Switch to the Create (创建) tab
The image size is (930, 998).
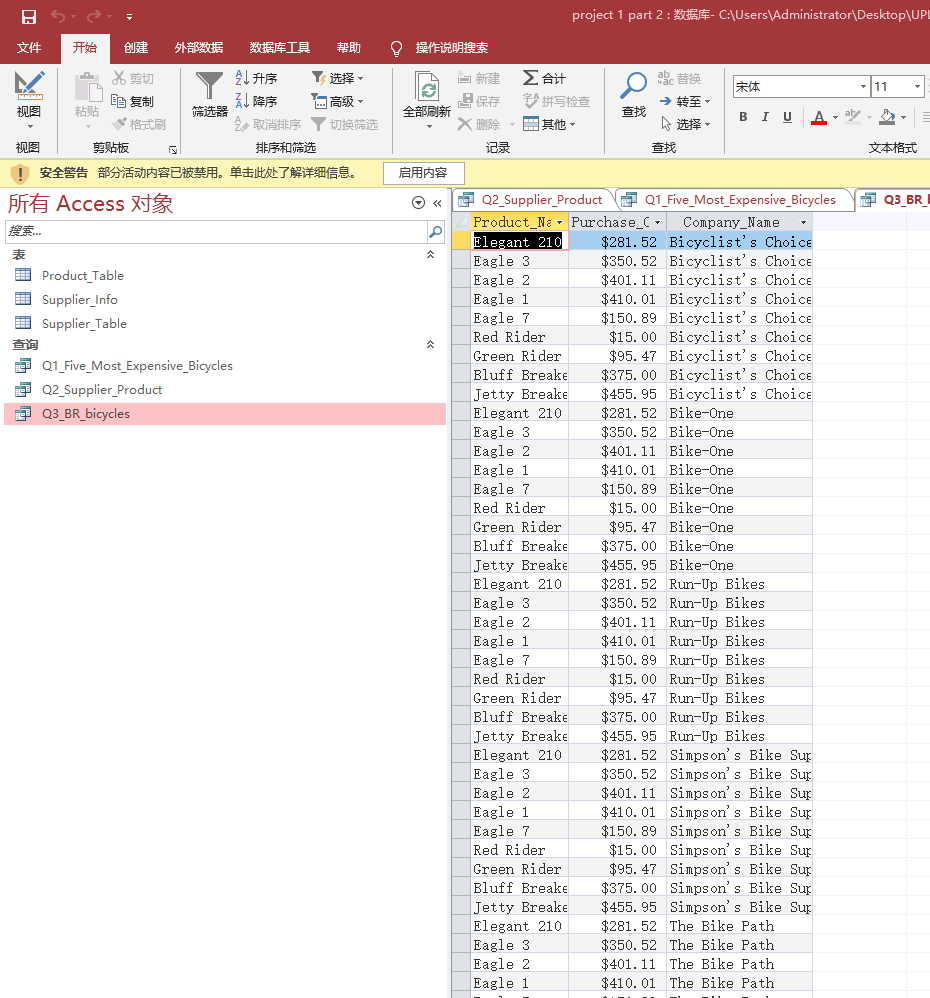[x=136, y=48]
